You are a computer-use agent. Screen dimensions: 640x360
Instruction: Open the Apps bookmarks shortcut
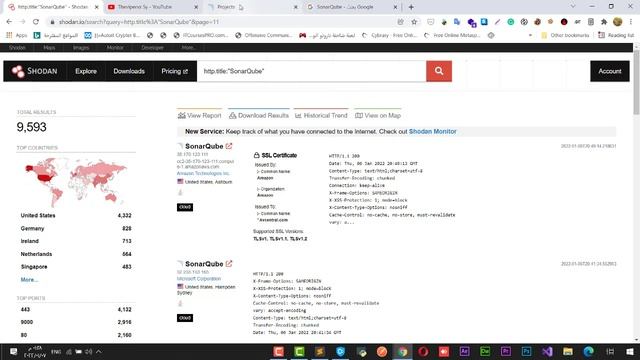click(x=17, y=36)
